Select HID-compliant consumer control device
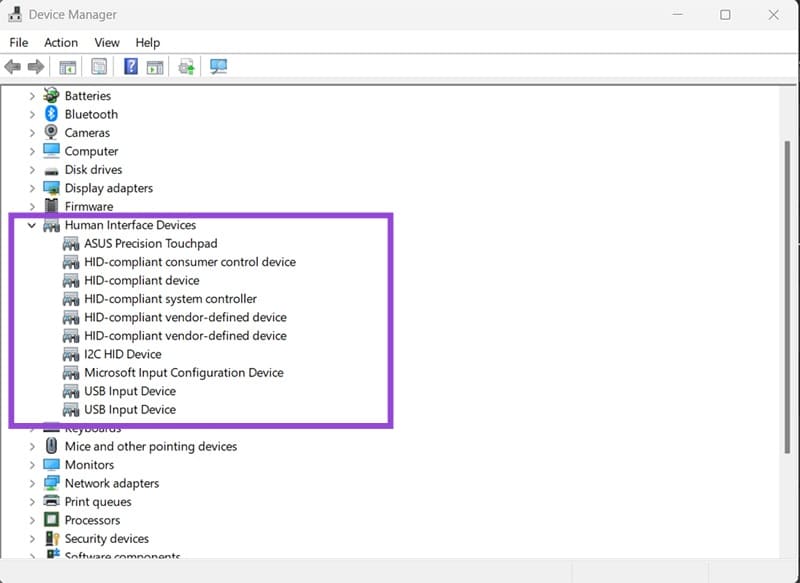The width and height of the screenshot is (800, 583). point(190,262)
